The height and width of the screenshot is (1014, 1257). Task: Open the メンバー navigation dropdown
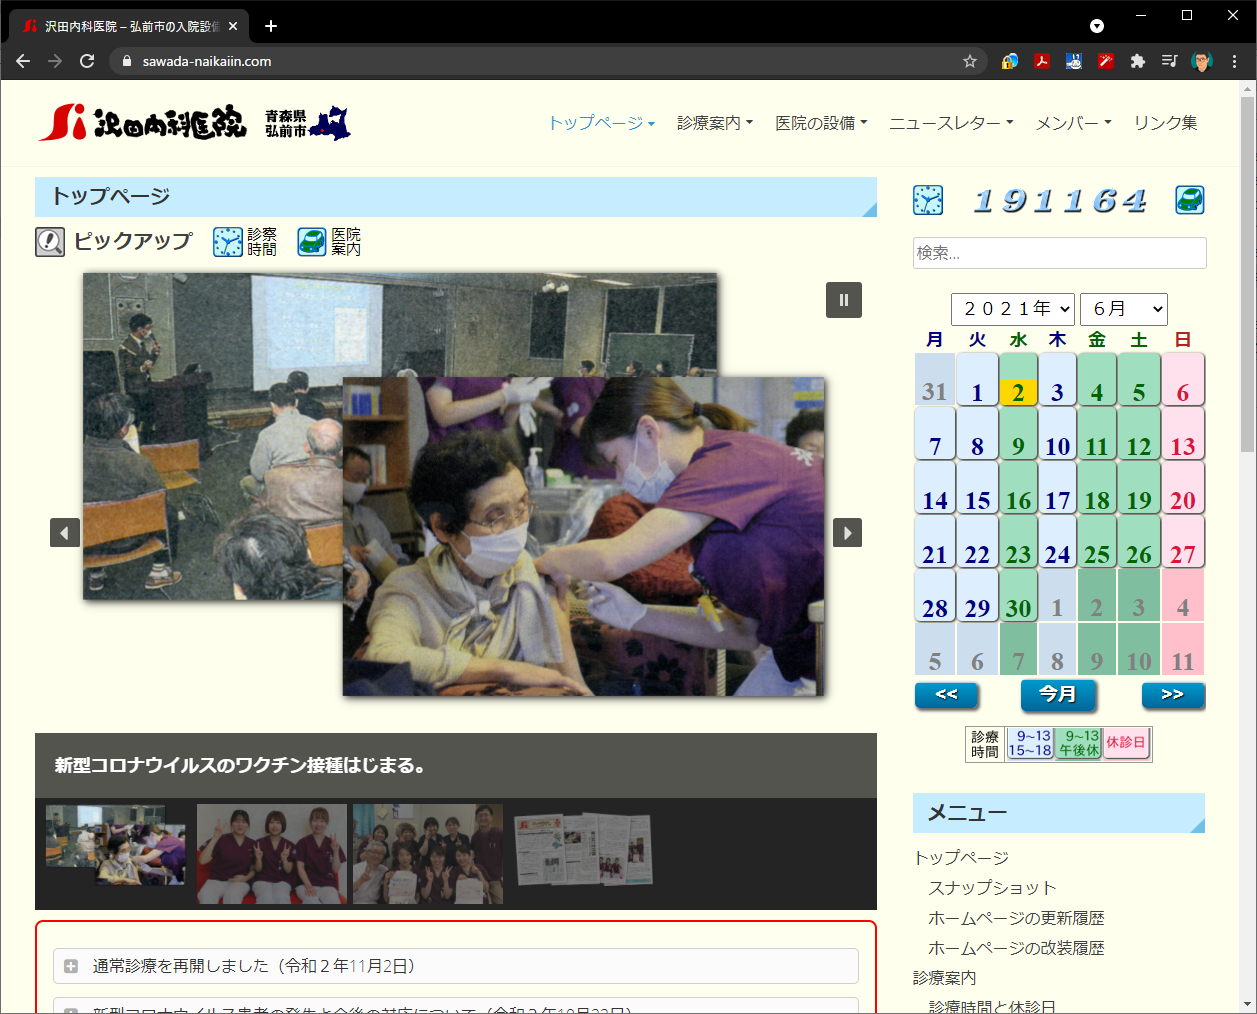[x=1073, y=123]
